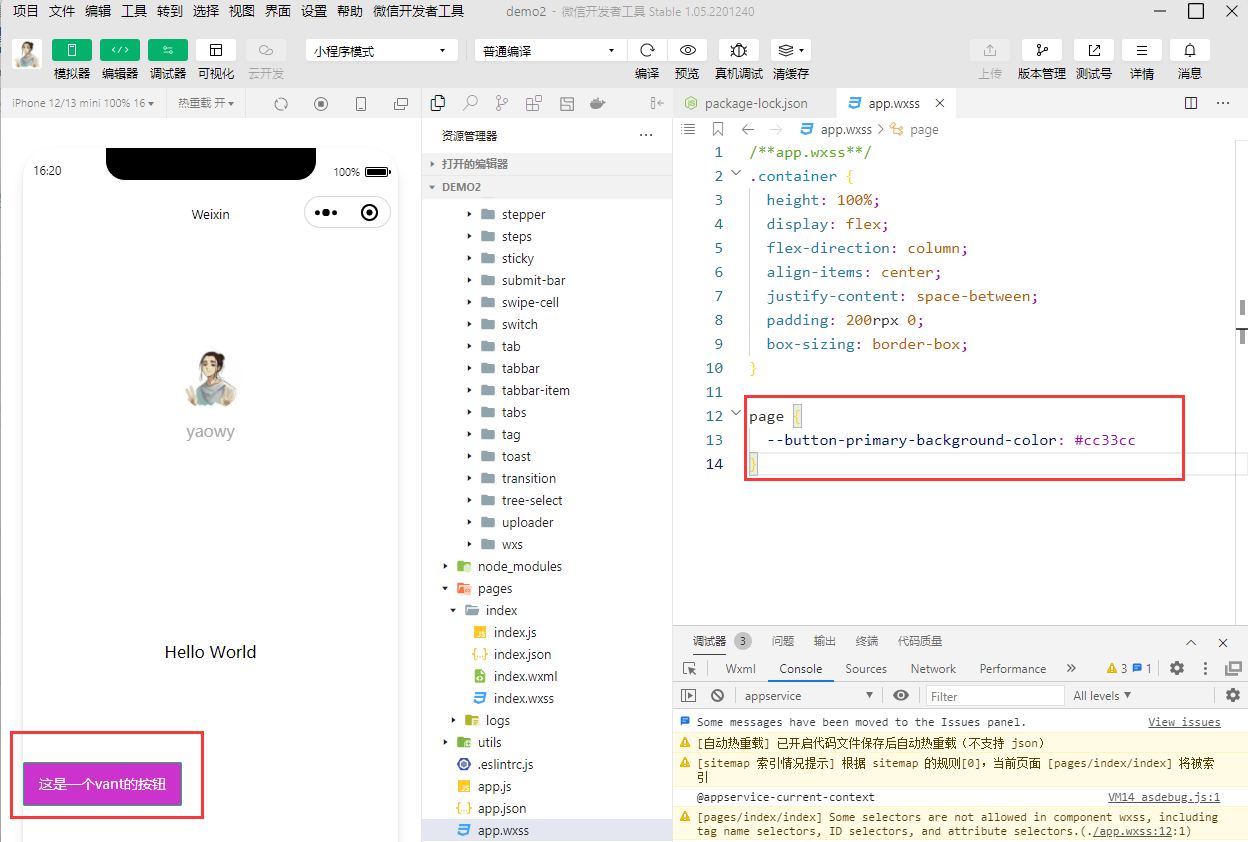Switch to the Wxml devtools tab
1248x842 pixels.
click(740, 669)
